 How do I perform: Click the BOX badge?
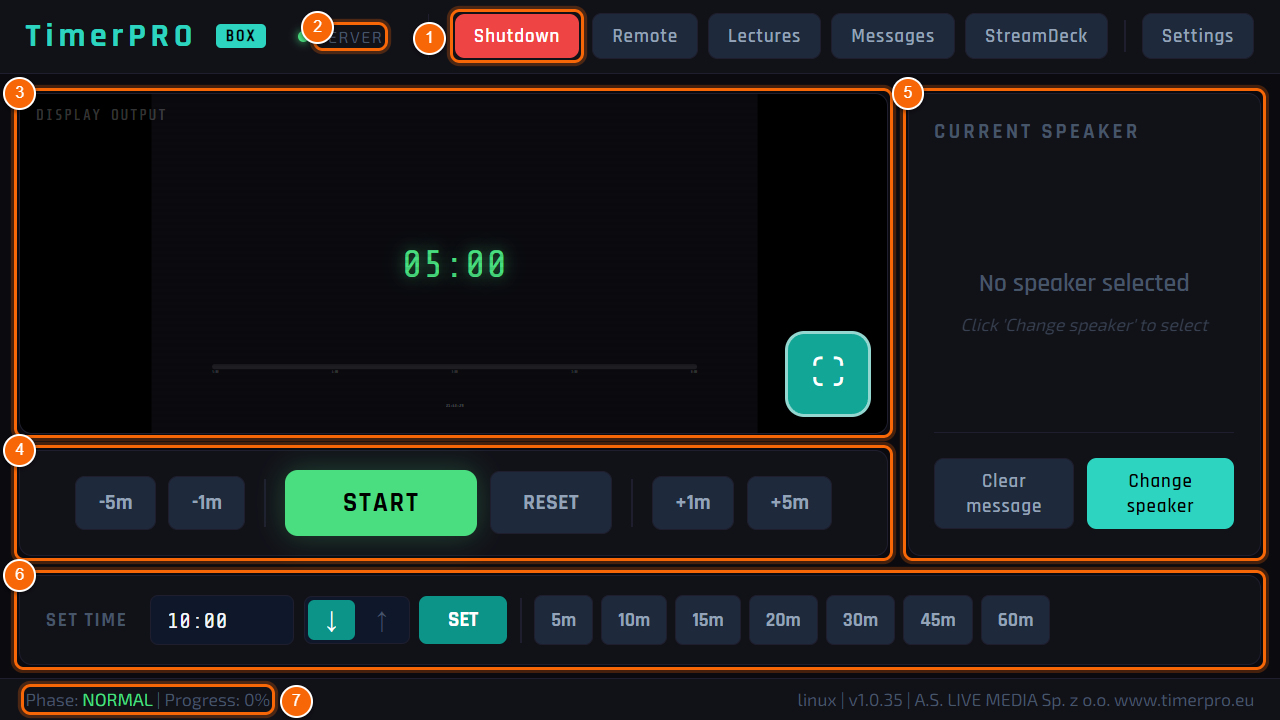pyautogui.click(x=241, y=36)
